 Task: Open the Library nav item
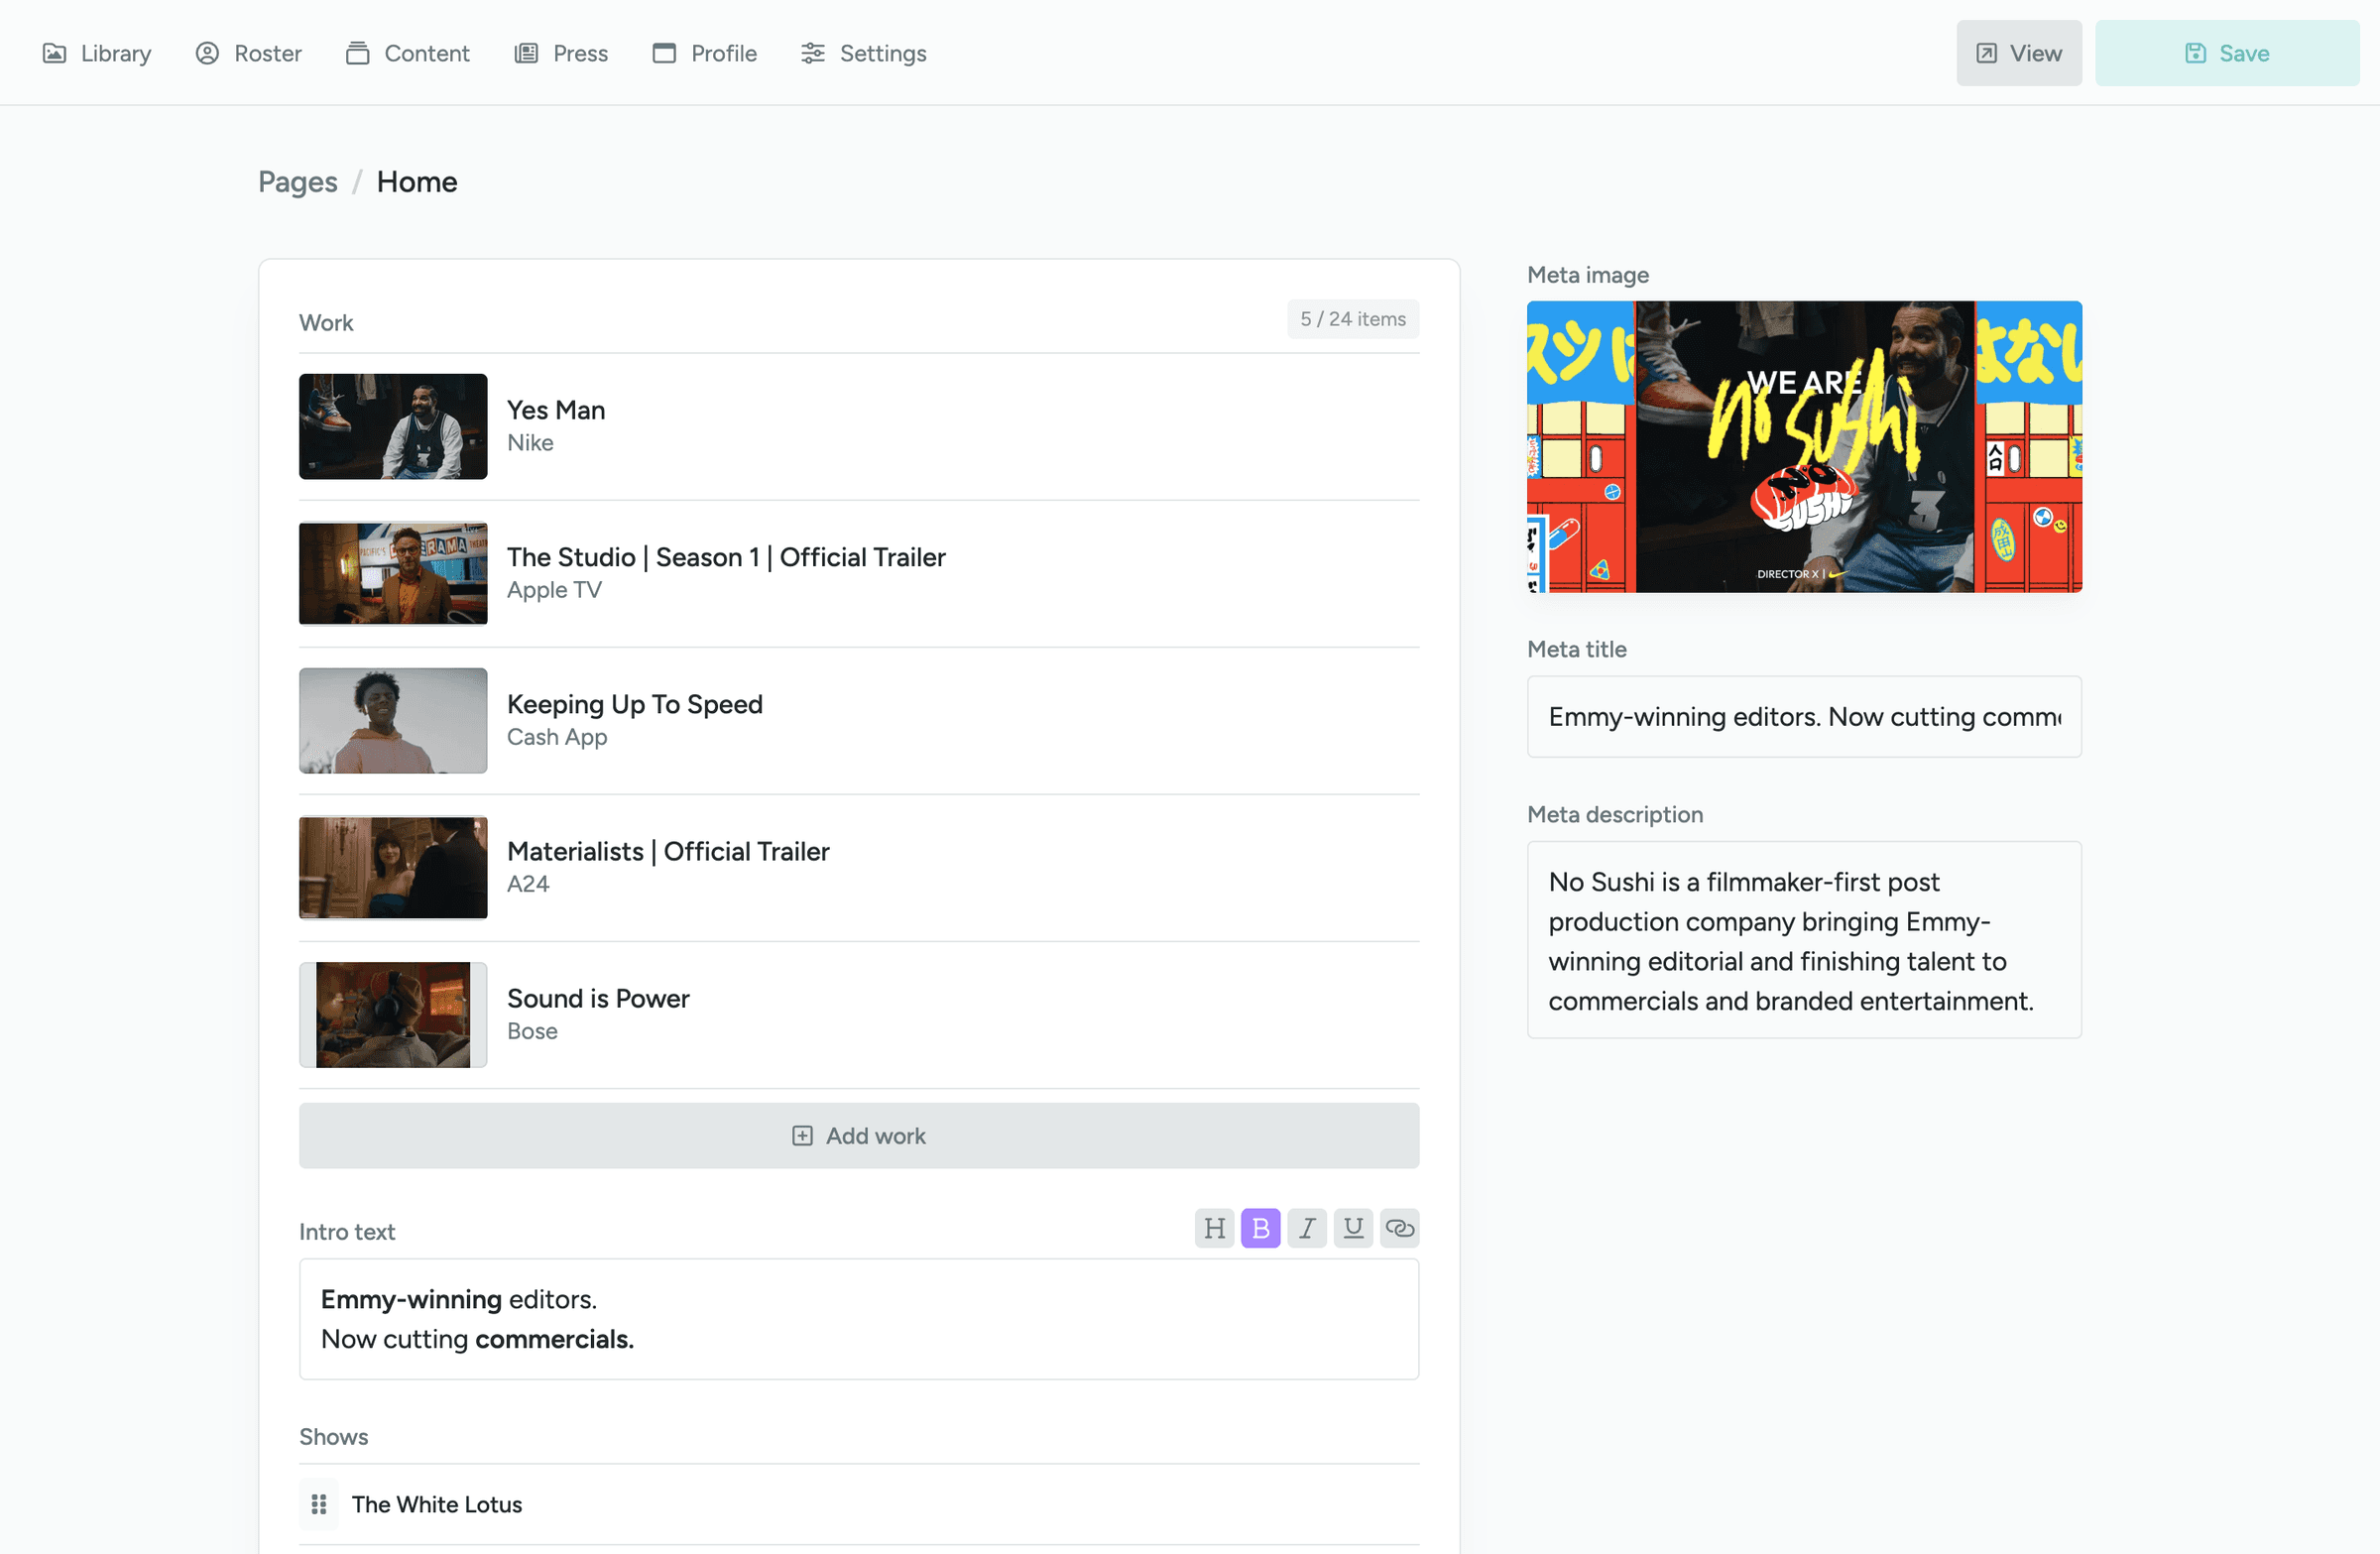(x=97, y=53)
